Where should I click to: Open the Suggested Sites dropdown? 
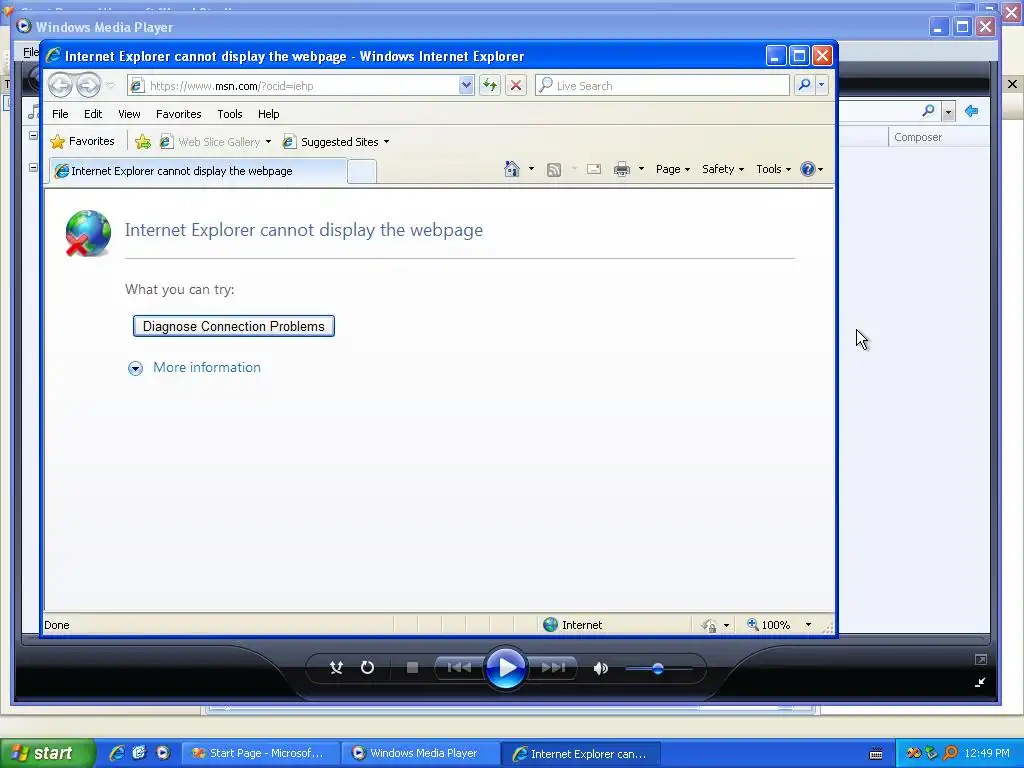[386, 142]
